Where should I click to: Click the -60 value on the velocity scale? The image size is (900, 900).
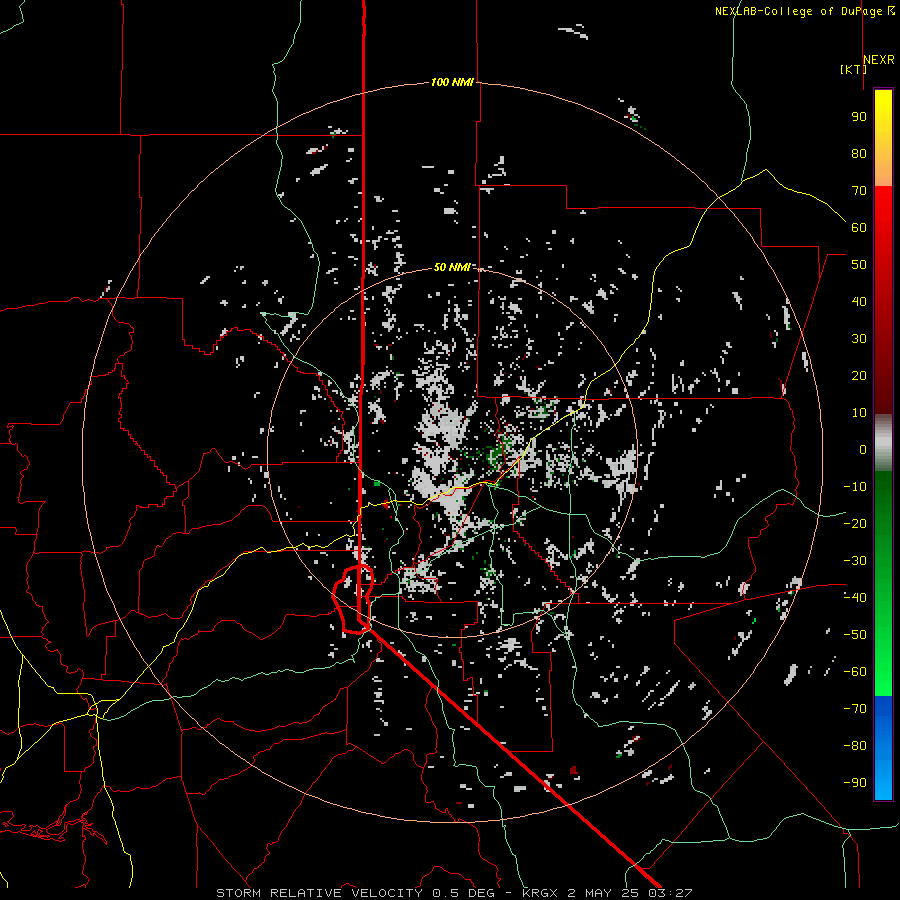coord(855,672)
